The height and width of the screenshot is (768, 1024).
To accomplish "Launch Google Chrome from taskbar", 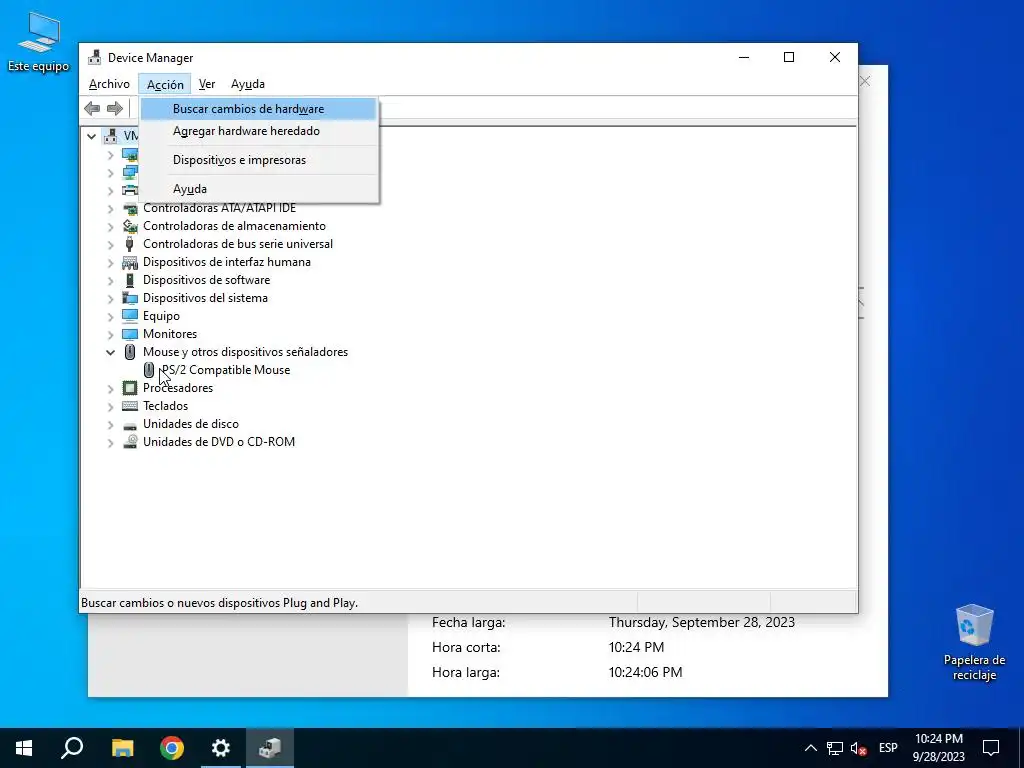I will [172, 748].
